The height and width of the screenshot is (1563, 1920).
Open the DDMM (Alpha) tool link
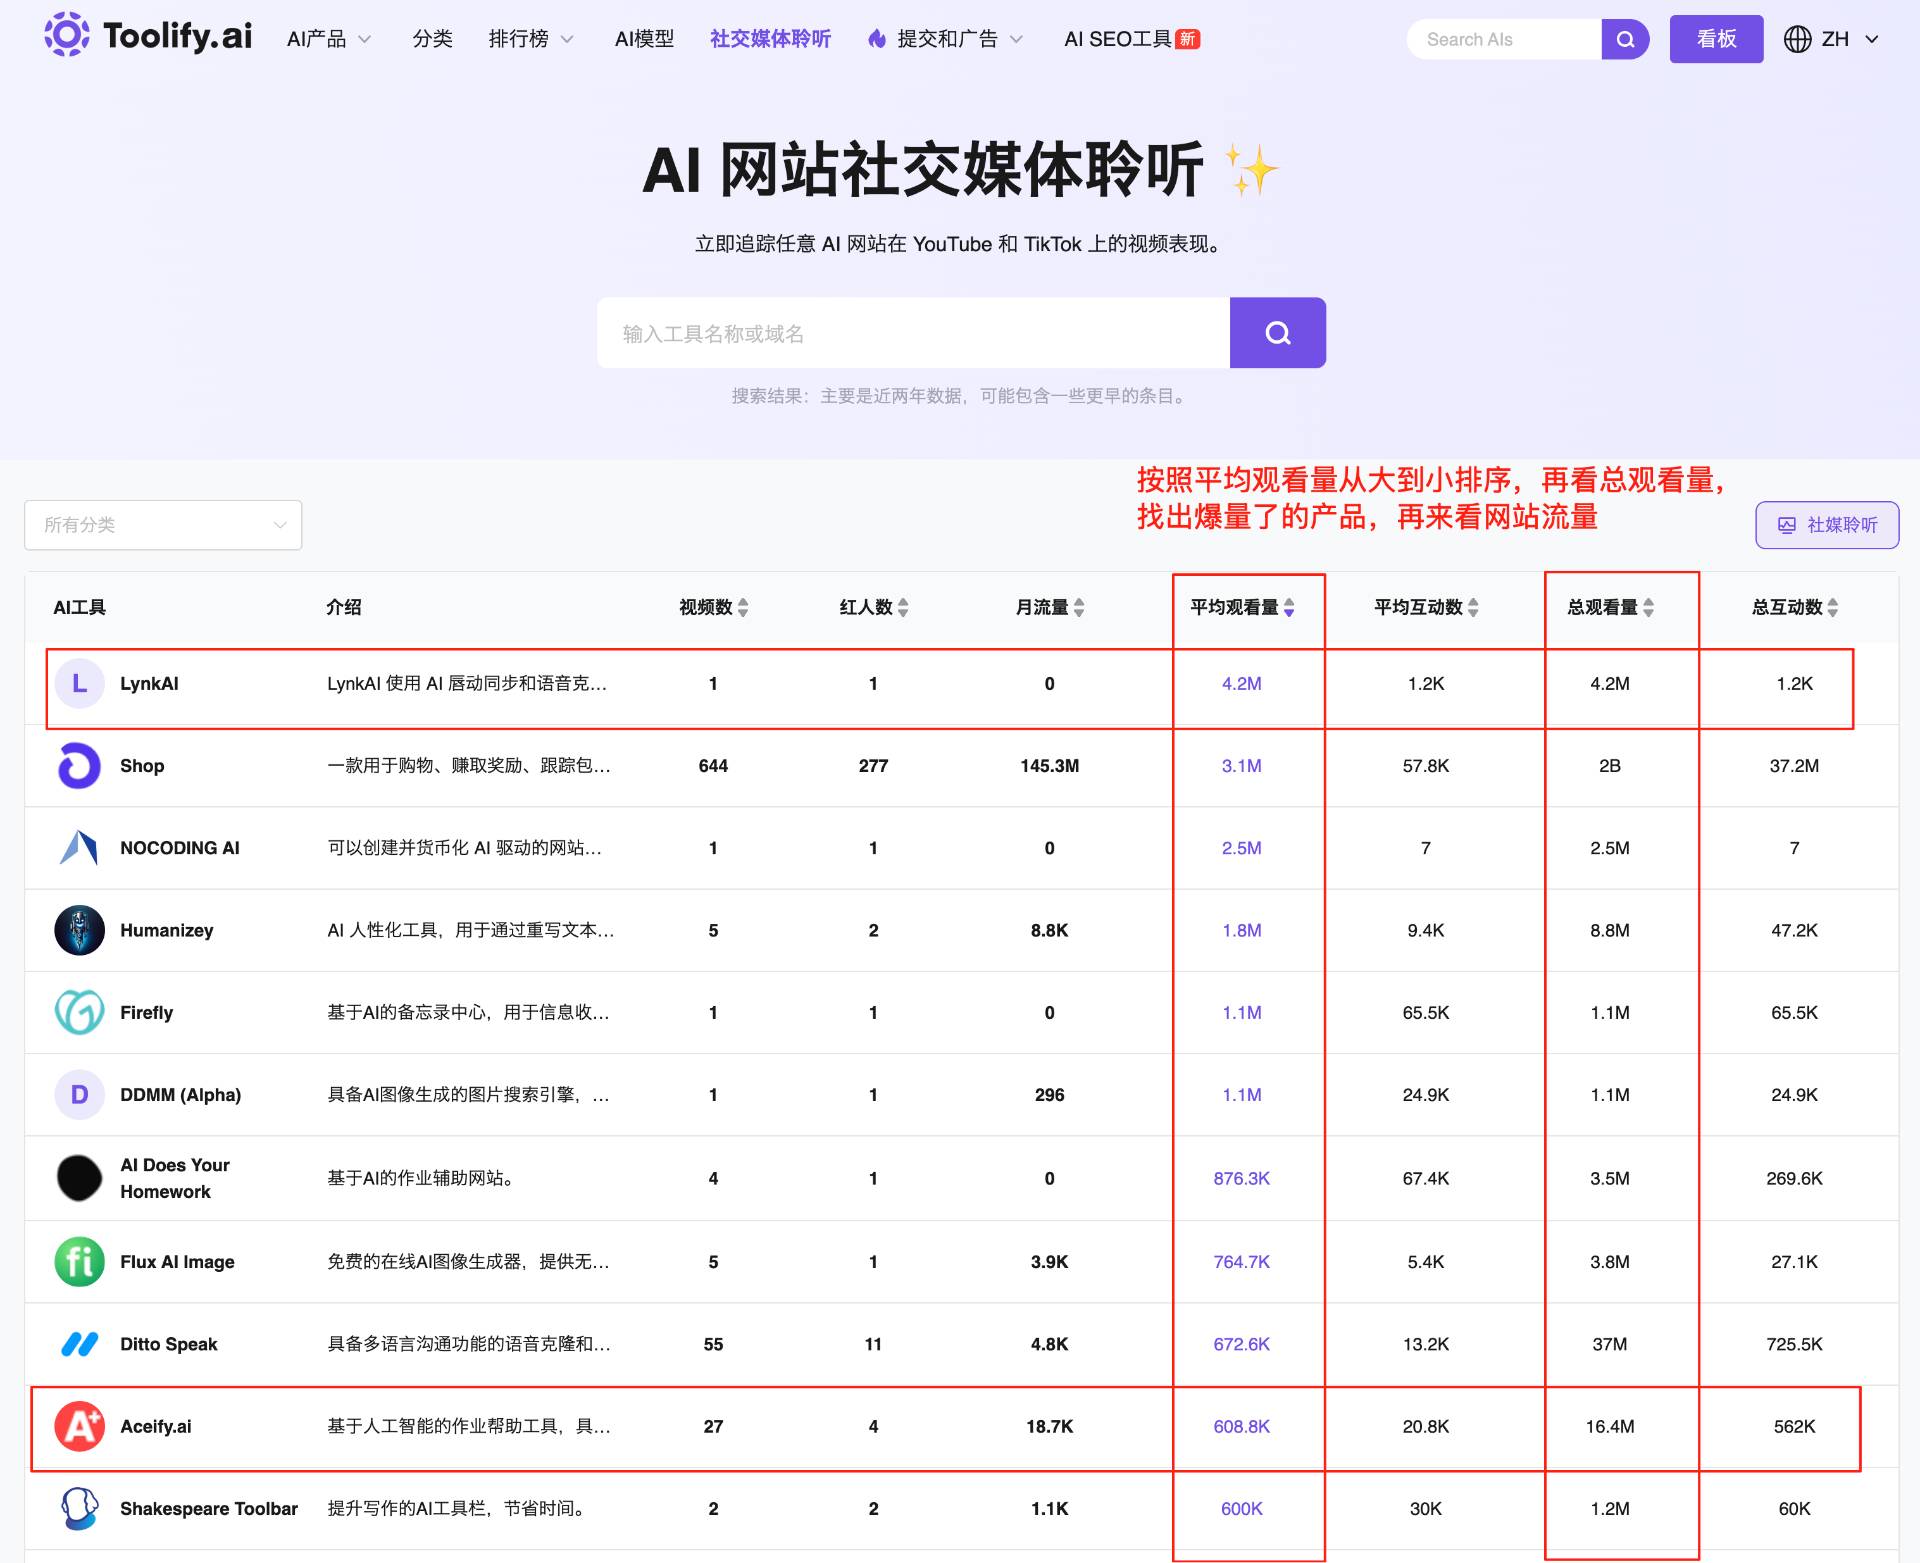(181, 1095)
